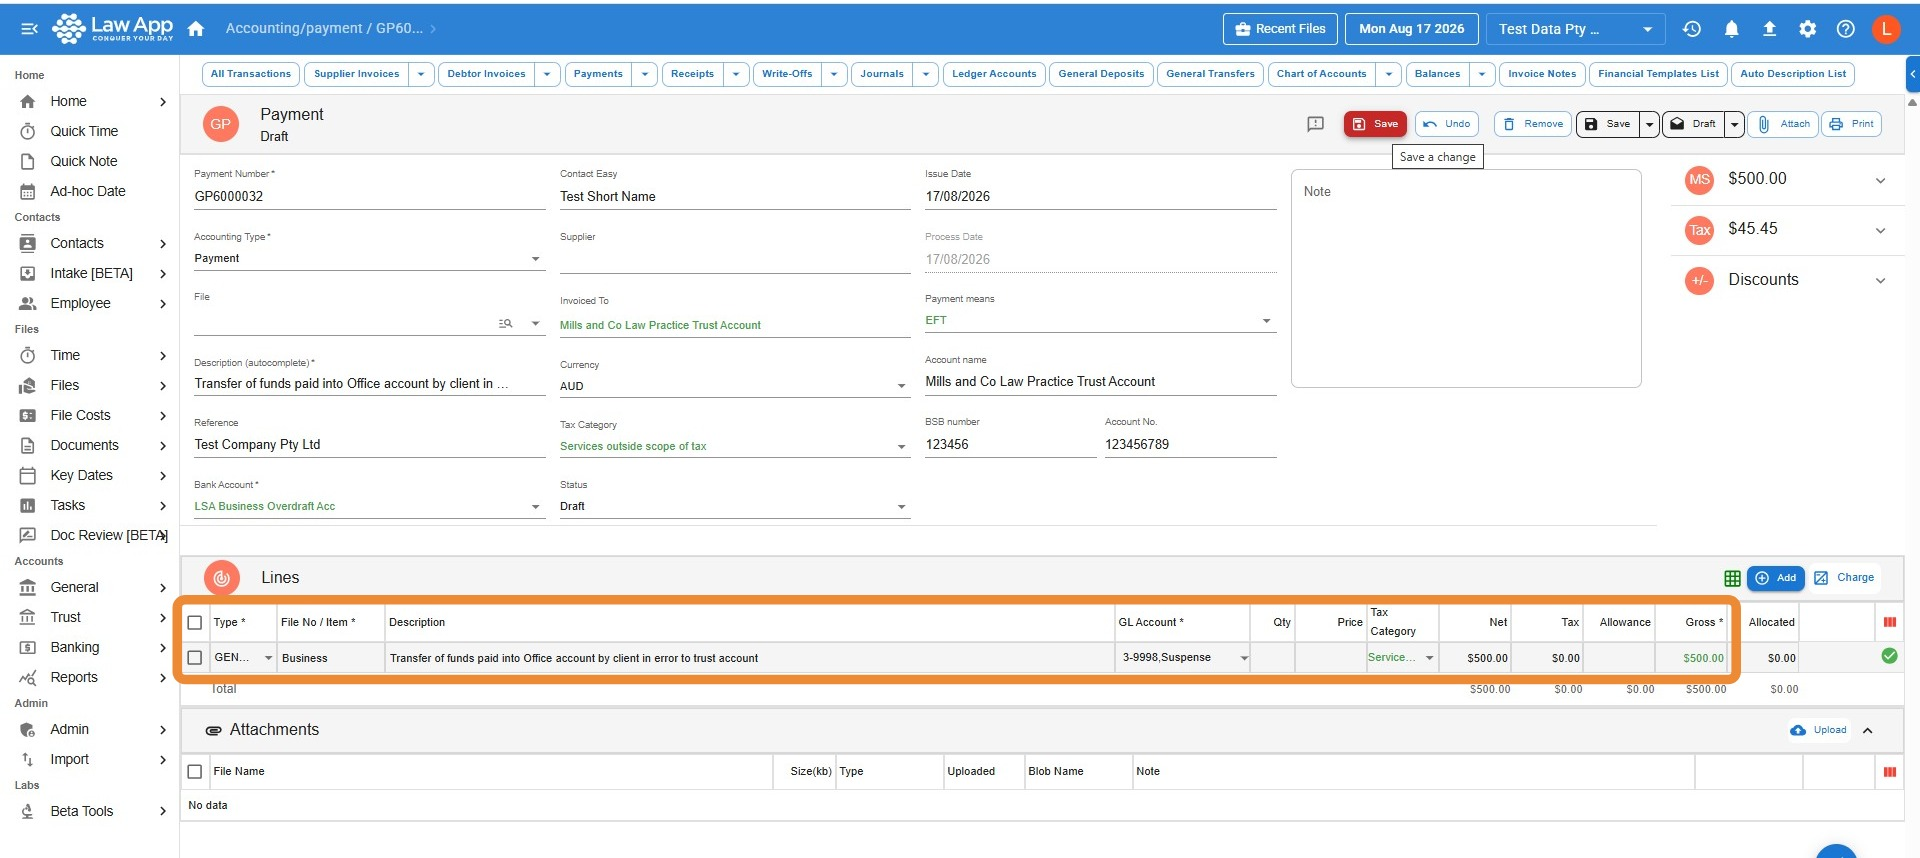Open the All Transactions tab

(250, 74)
